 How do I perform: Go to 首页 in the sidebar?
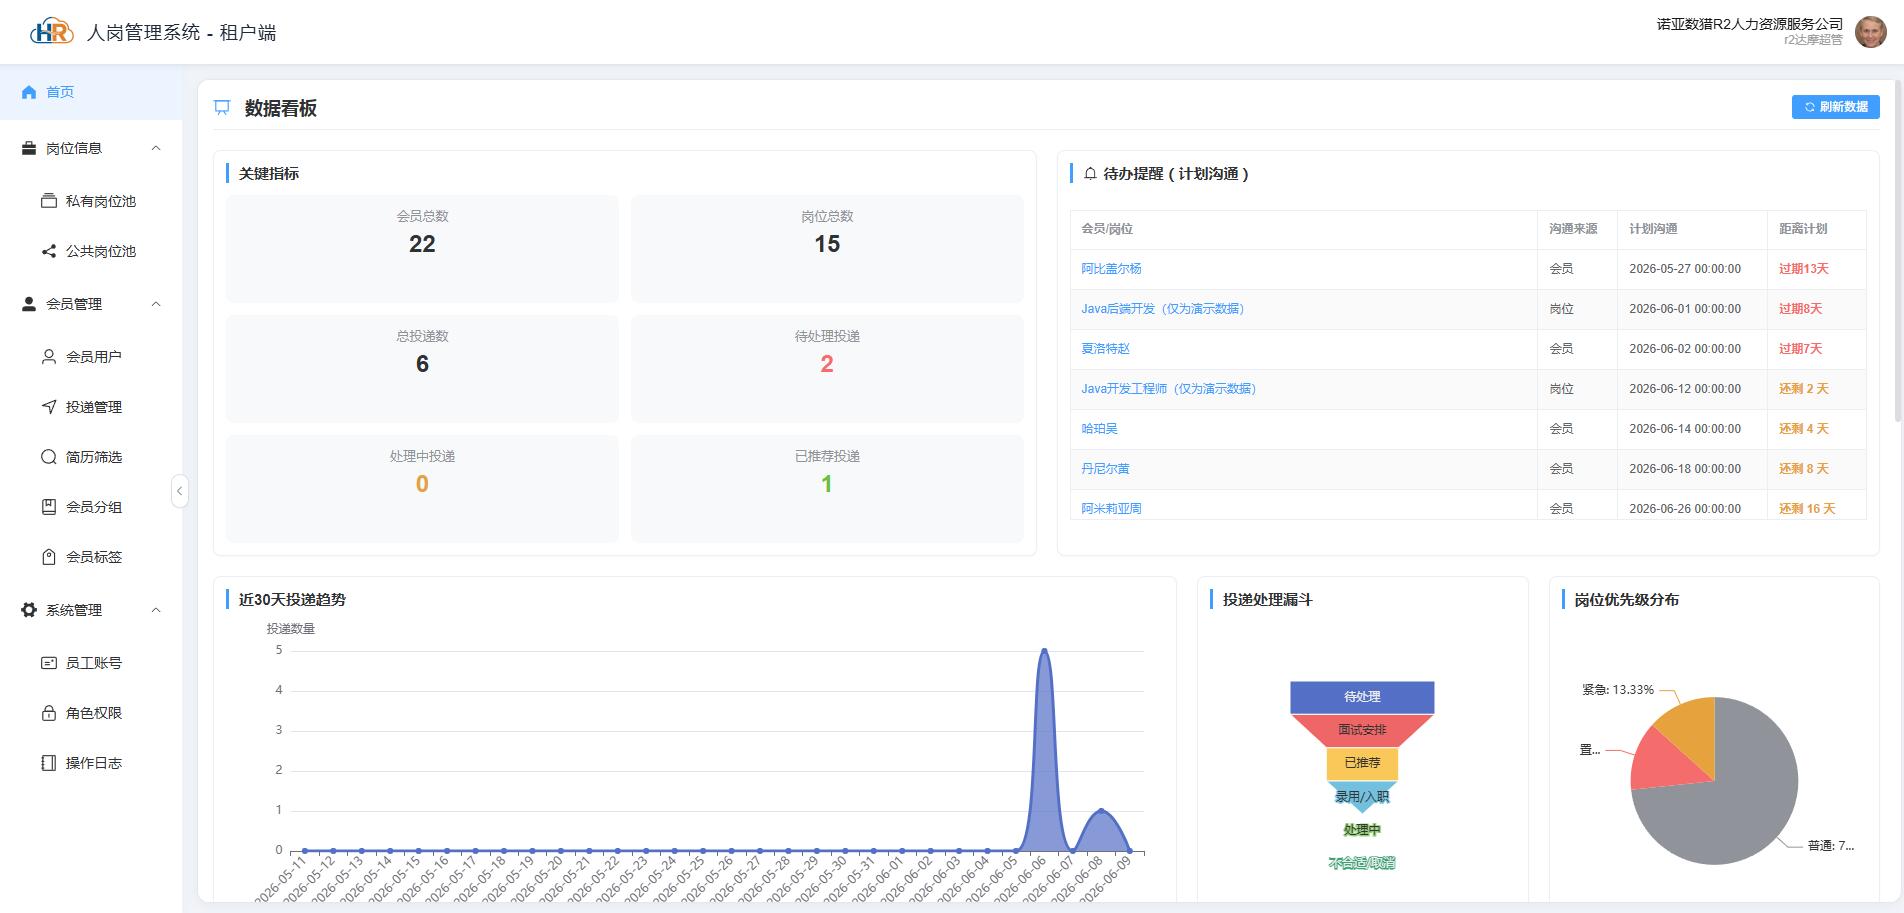91,92
